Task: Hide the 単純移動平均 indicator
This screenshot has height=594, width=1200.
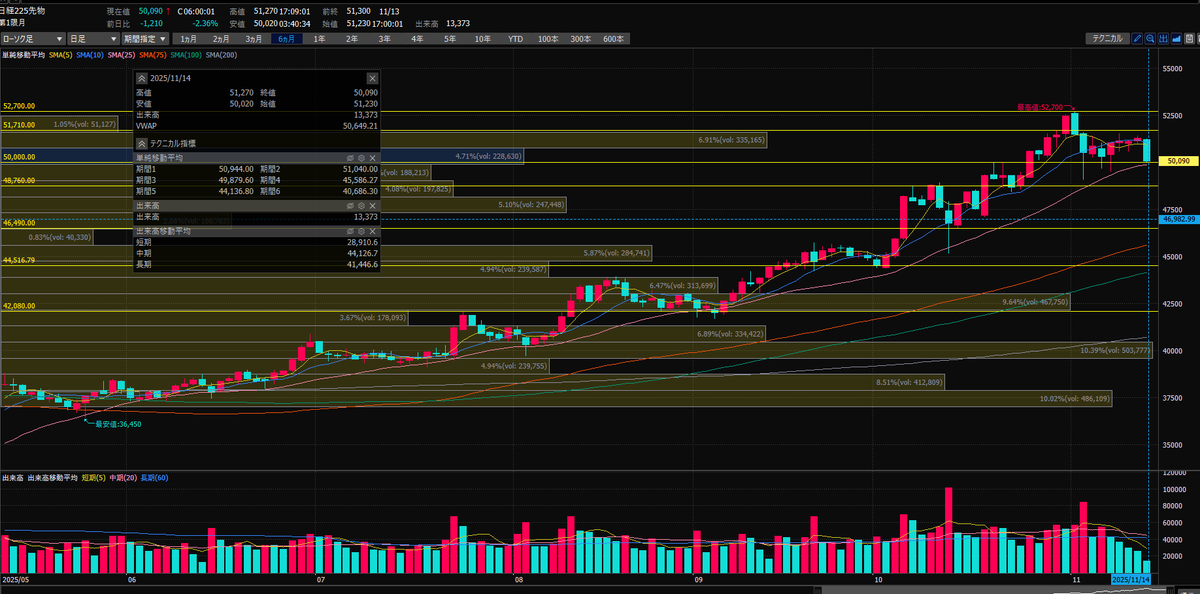Action: coord(350,158)
